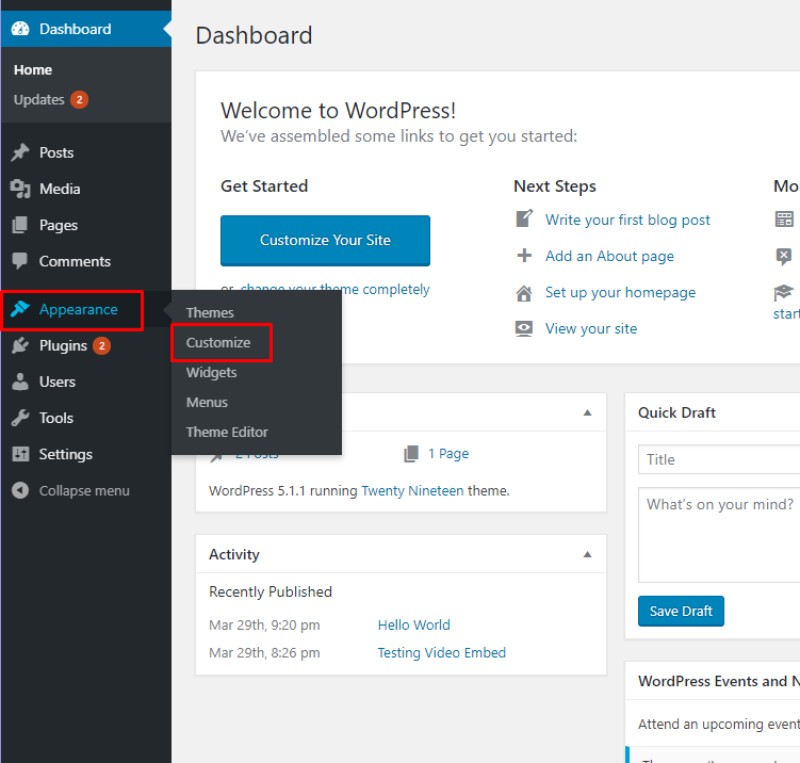This screenshot has height=763, width=800.
Task: Click the Customize Your Site button
Action: pyautogui.click(x=325, y=240)
